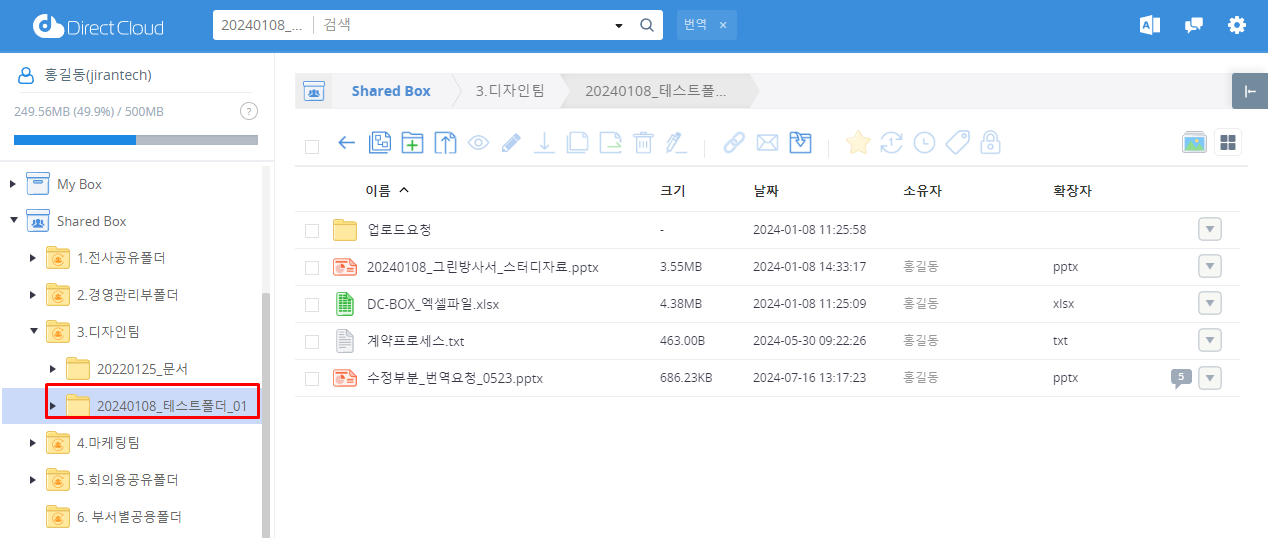The height and width of the screenshot is (538, 1268).
Task: Select the 4.마케팅팀 folder in the sidebar
Action: click(108, 442)
